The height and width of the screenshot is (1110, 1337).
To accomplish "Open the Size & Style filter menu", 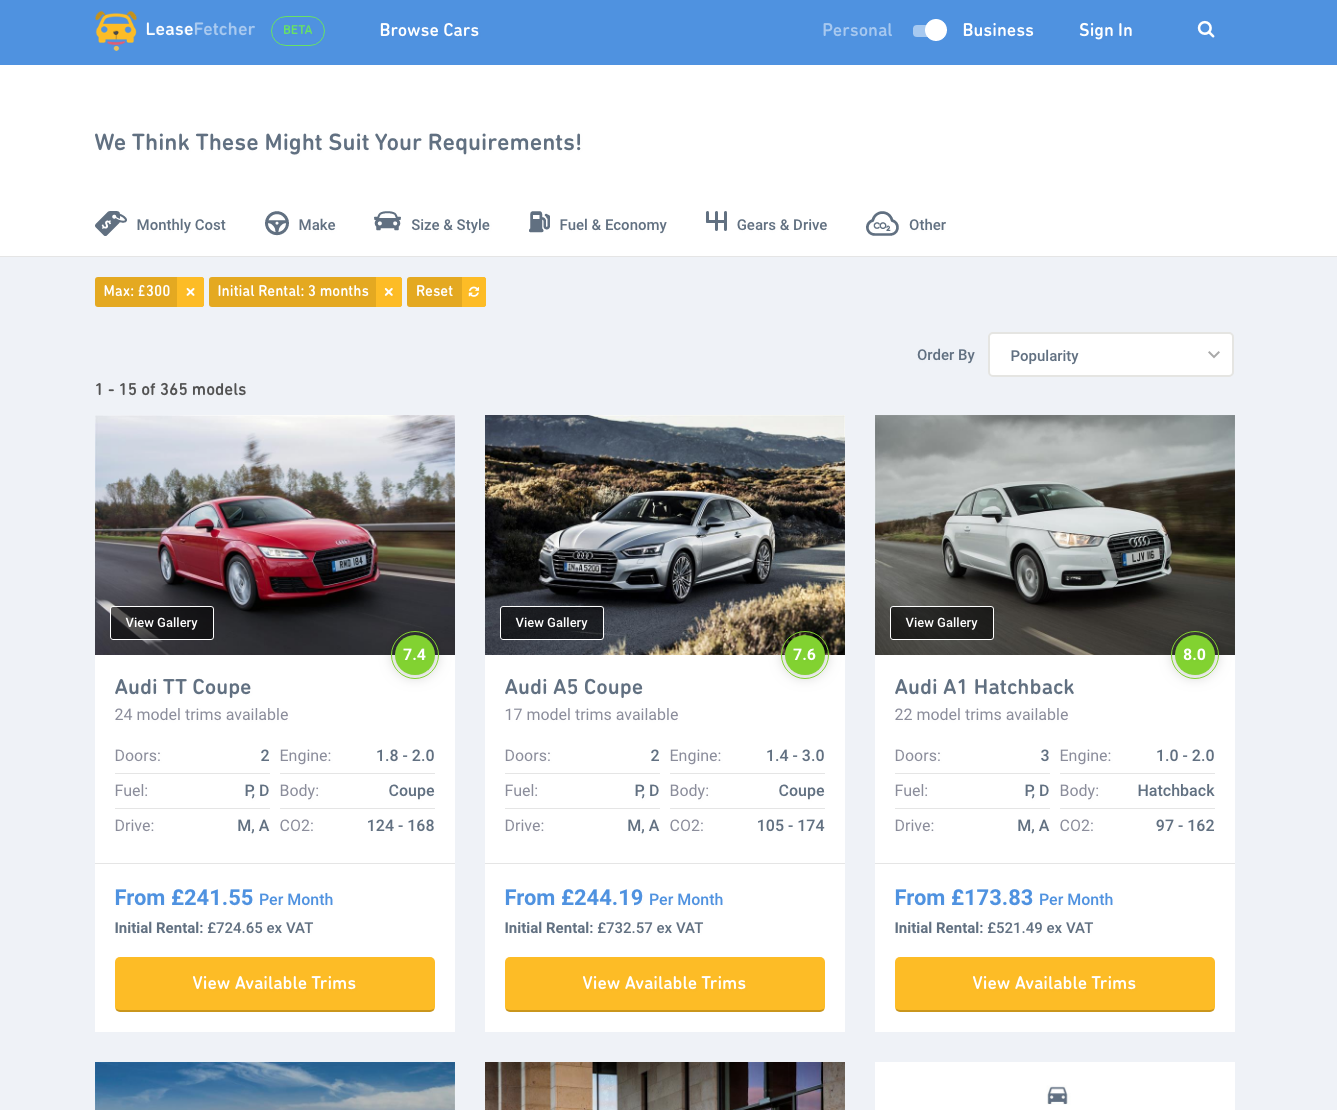I will (432, 224).
